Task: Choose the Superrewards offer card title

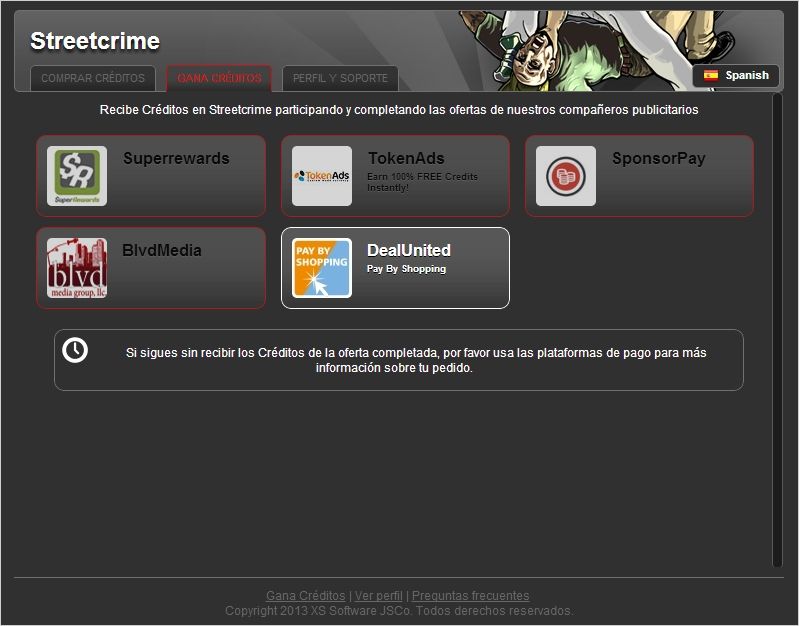Action: [176, 159]
